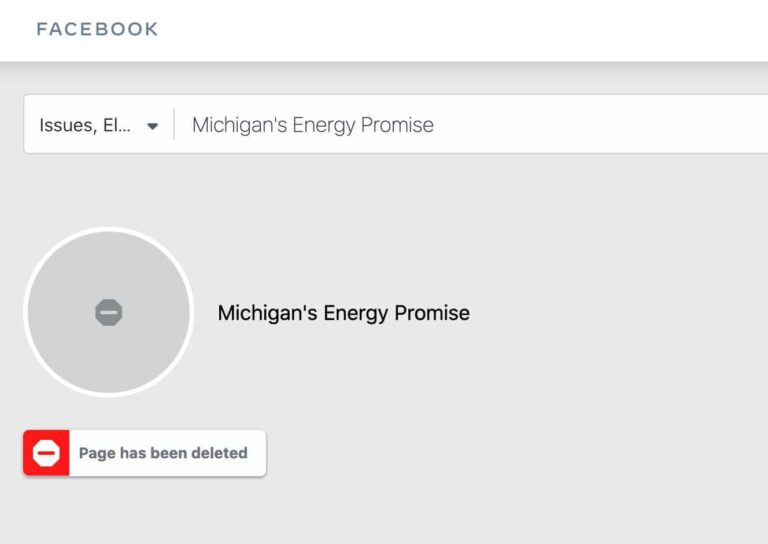This screenshot has width=768, height=544.
Task: Click the "Page has been deleted" notice
Action: click(x=163, y=453)
